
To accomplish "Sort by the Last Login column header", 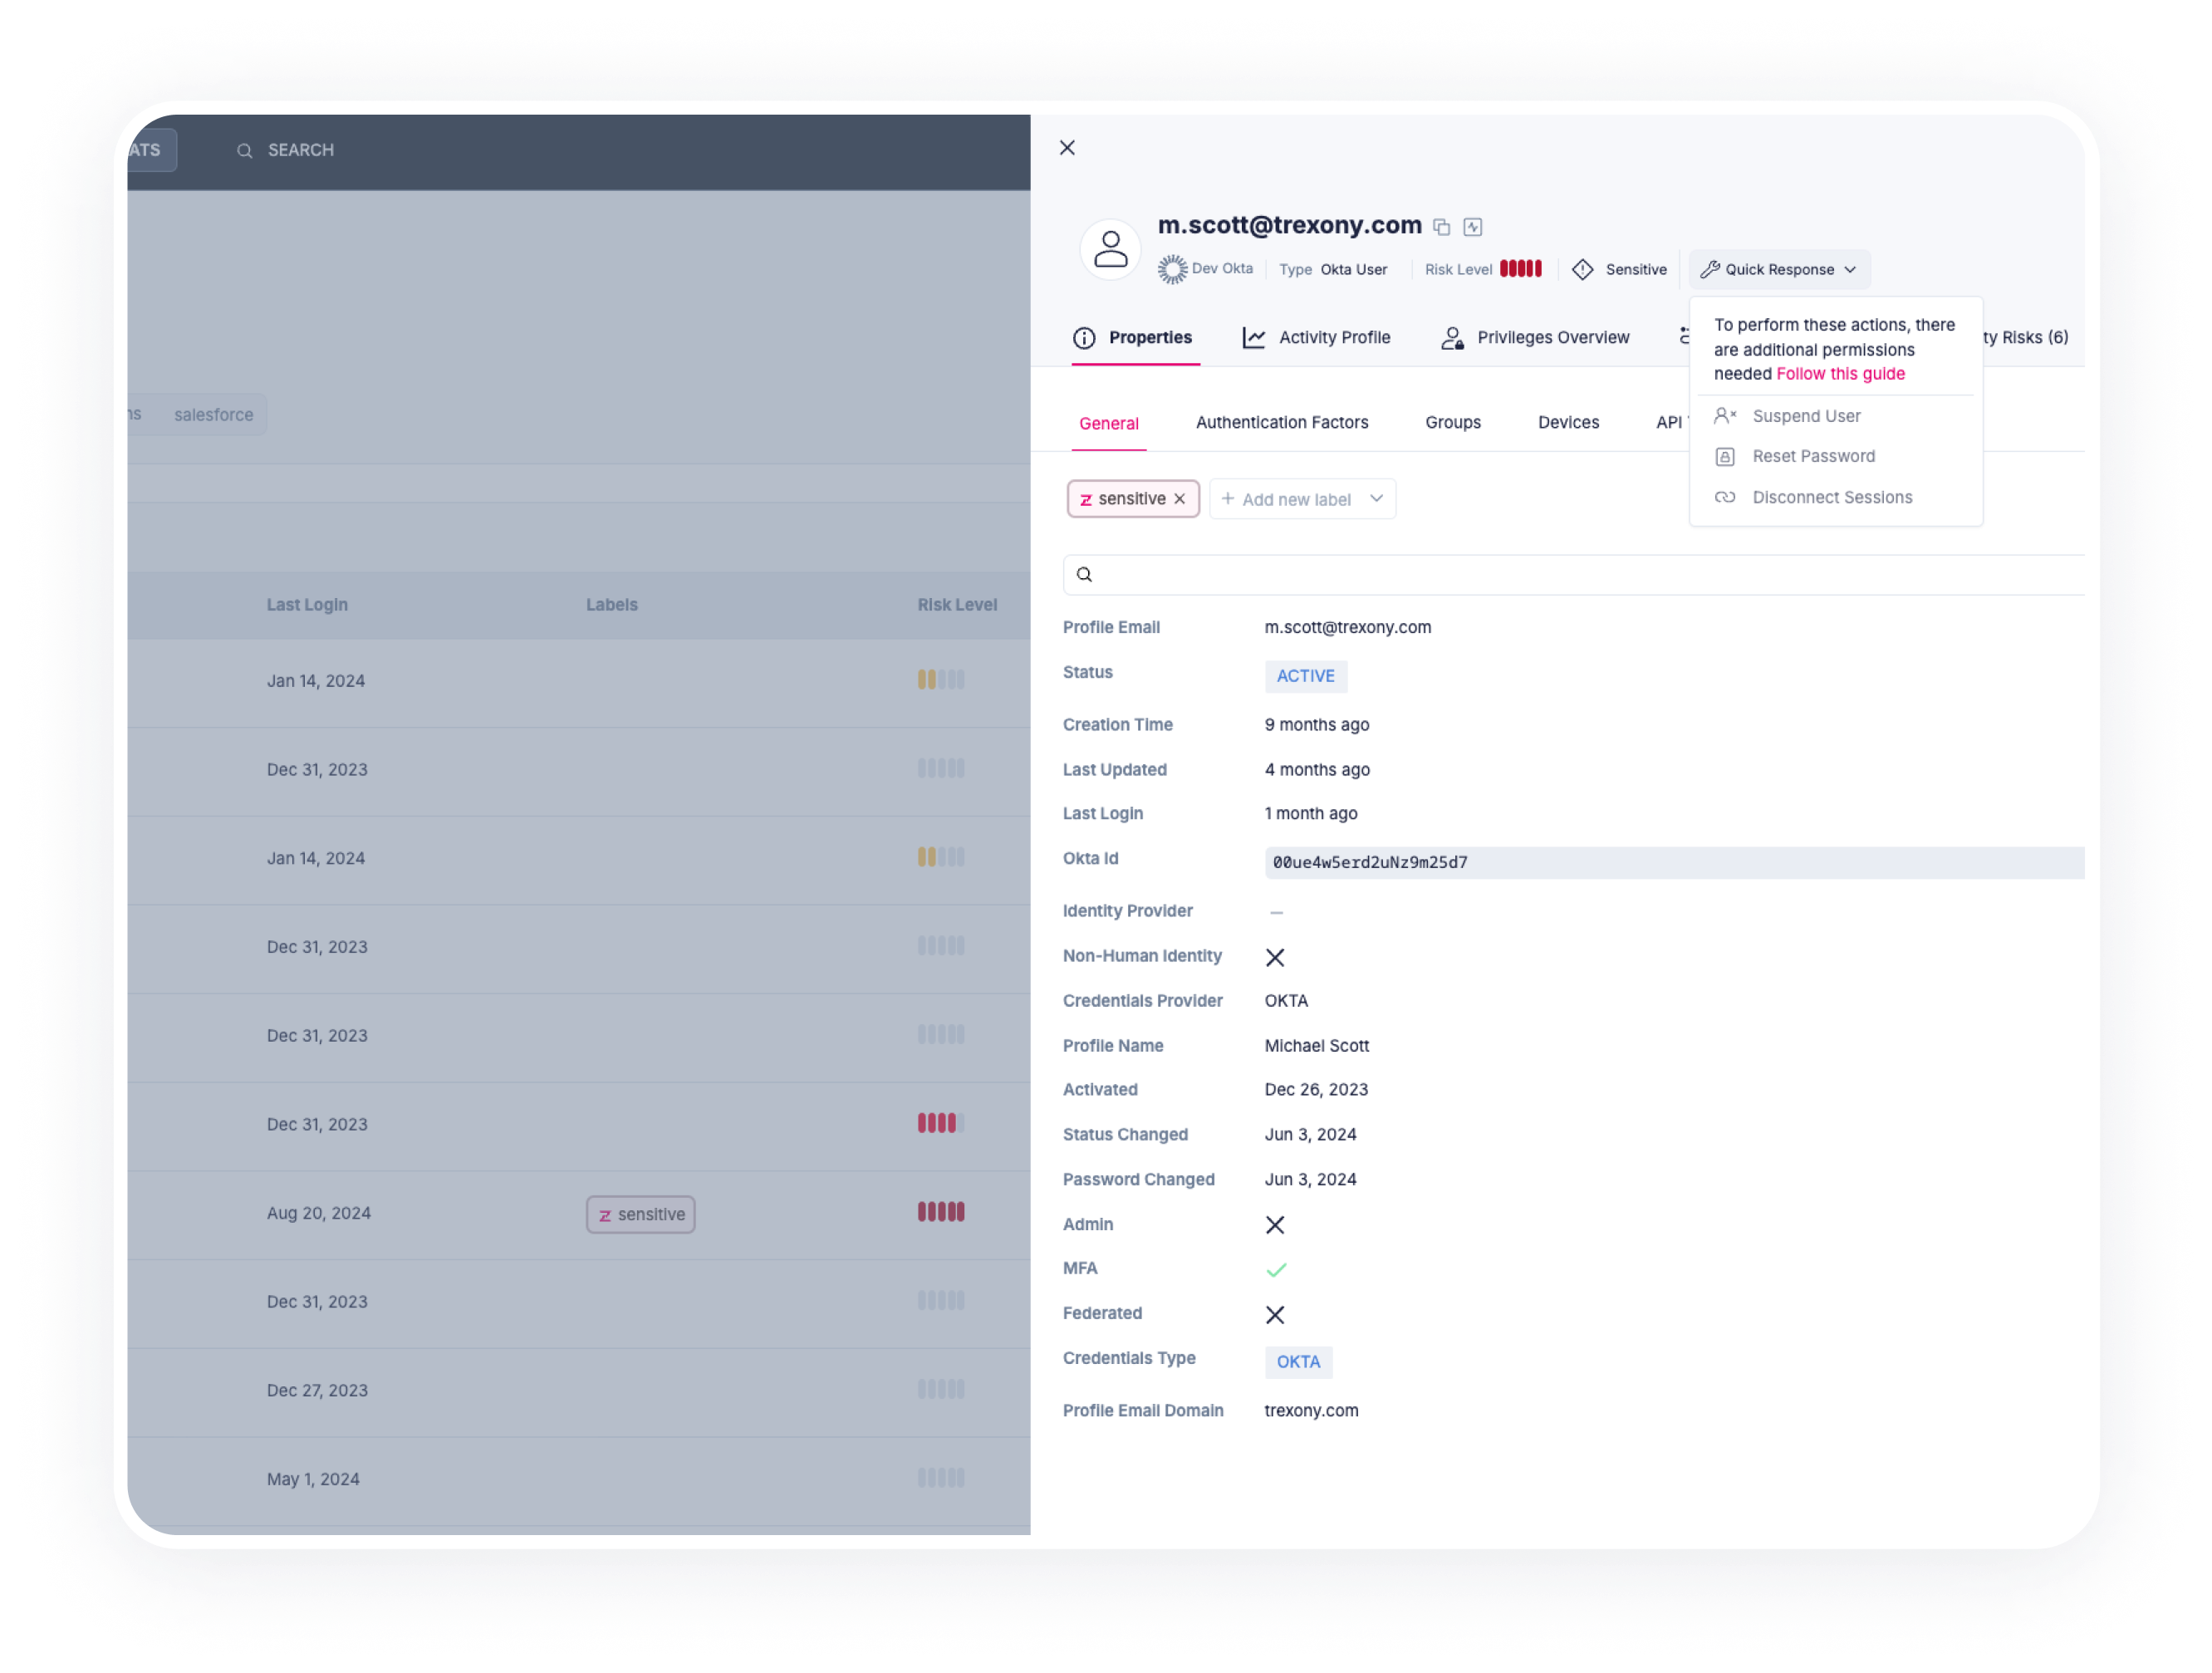I will point(307,605).
